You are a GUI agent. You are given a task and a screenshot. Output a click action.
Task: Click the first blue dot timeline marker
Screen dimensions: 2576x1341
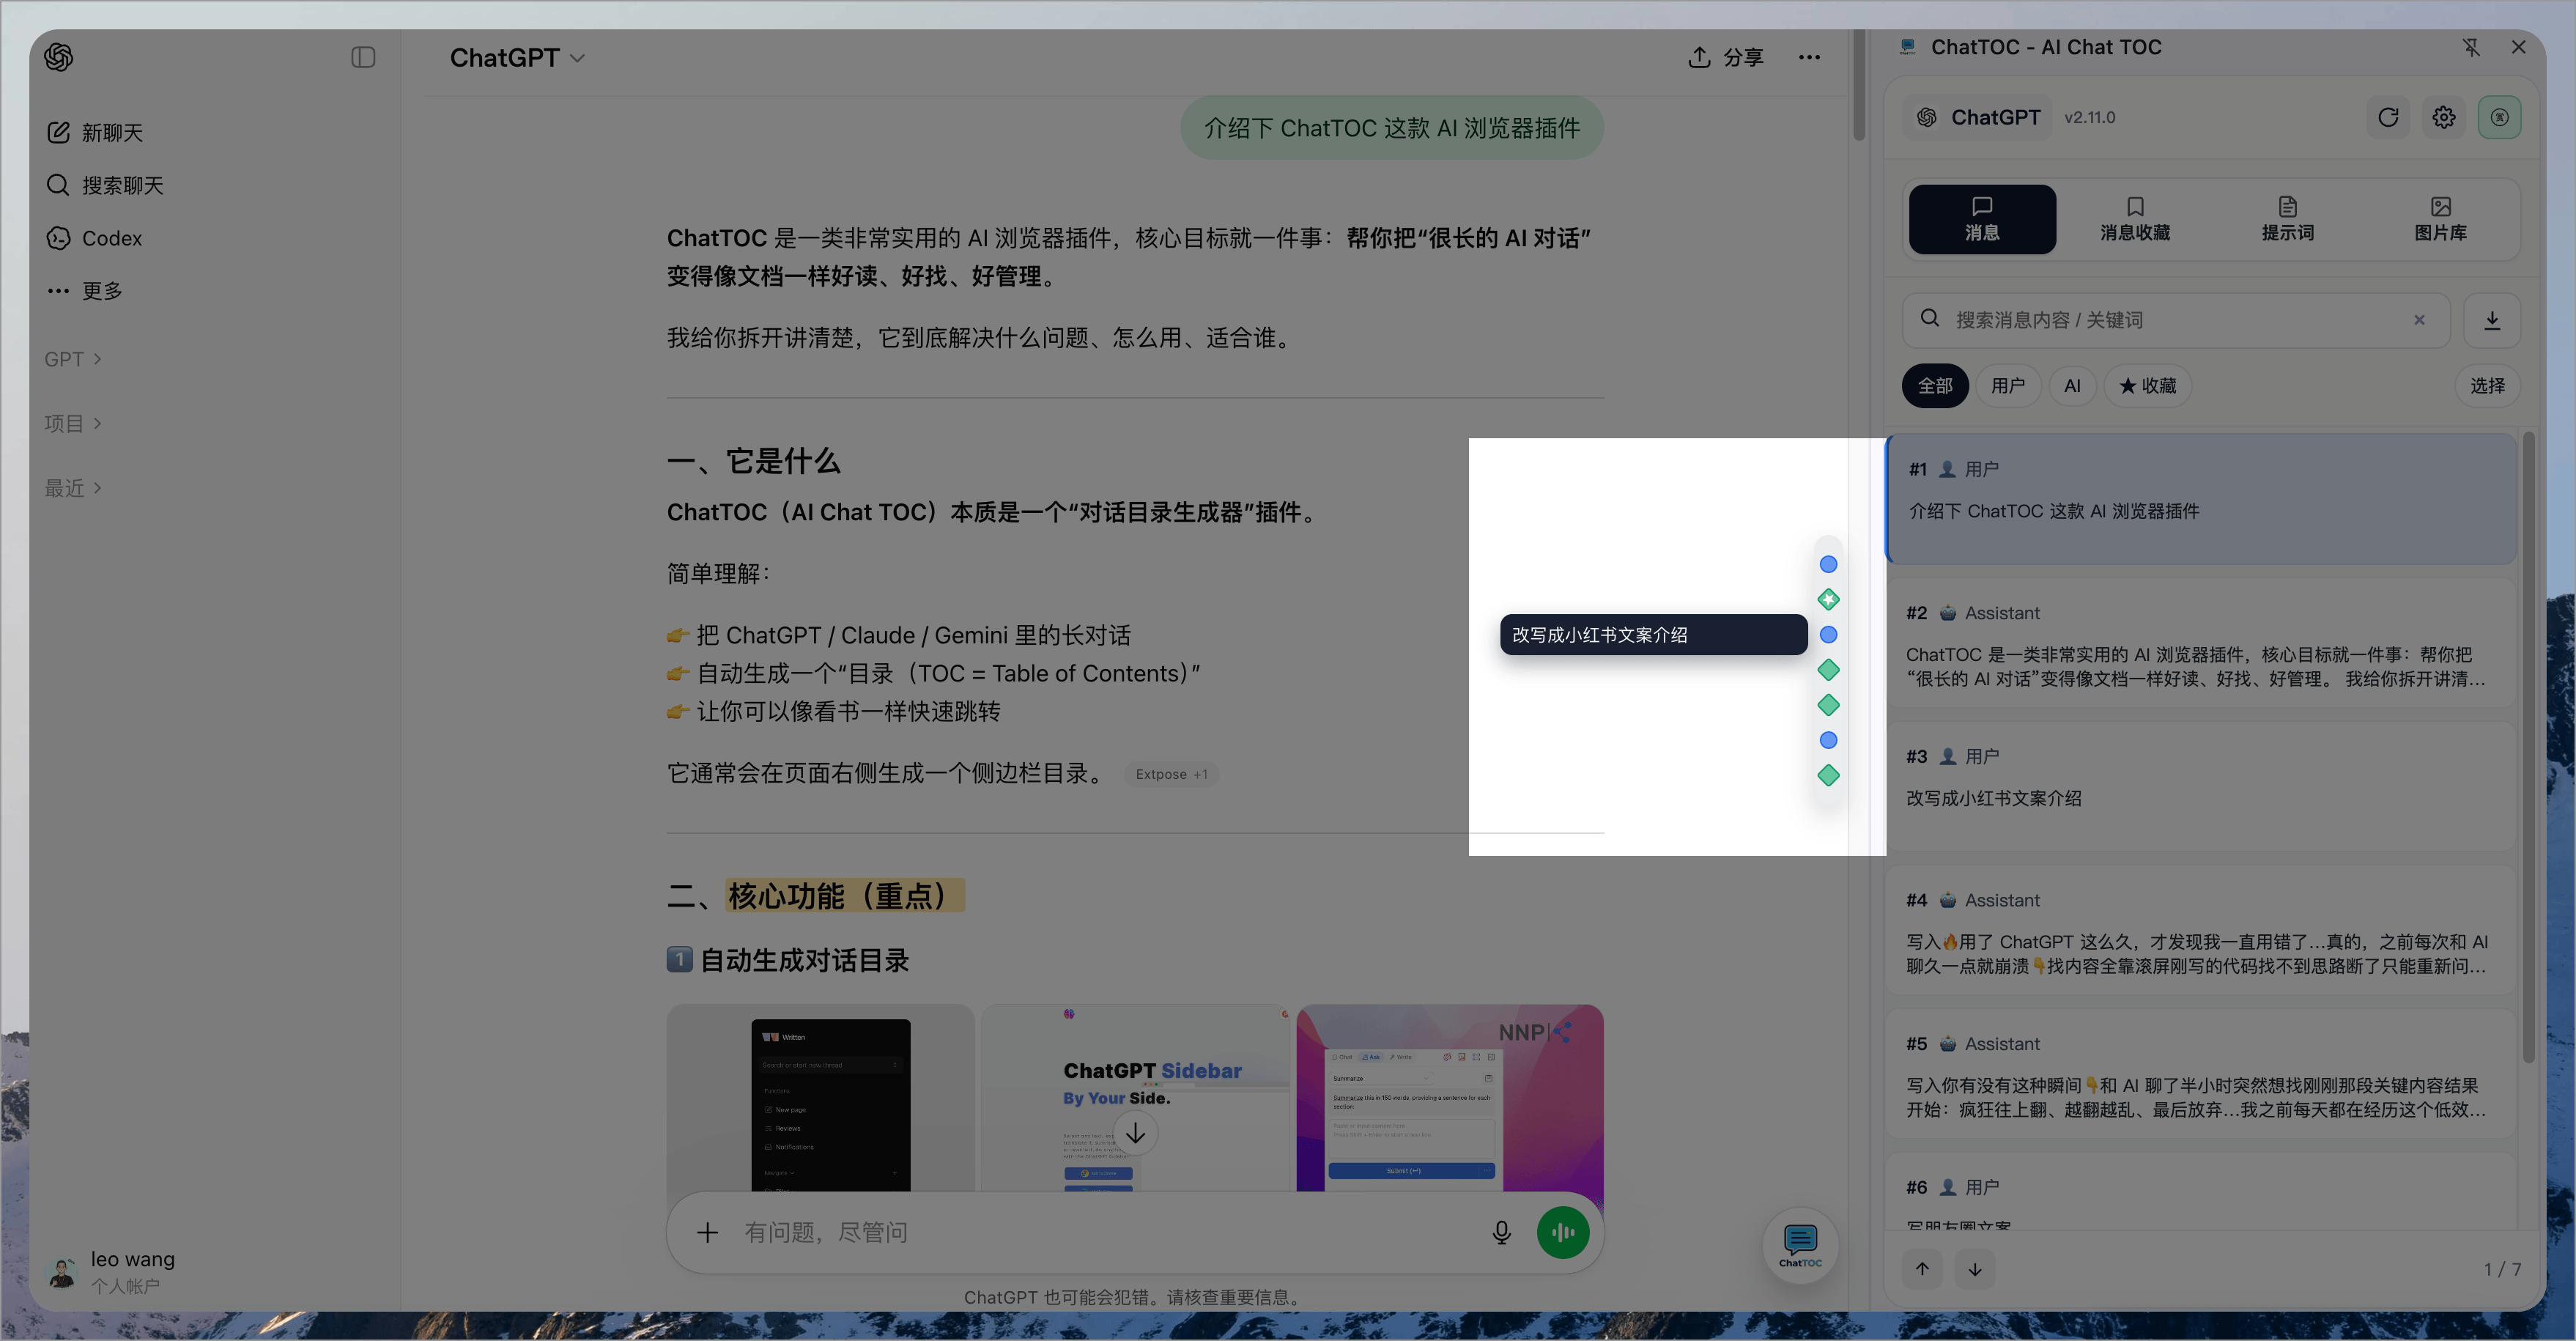tap(1828, 564)
